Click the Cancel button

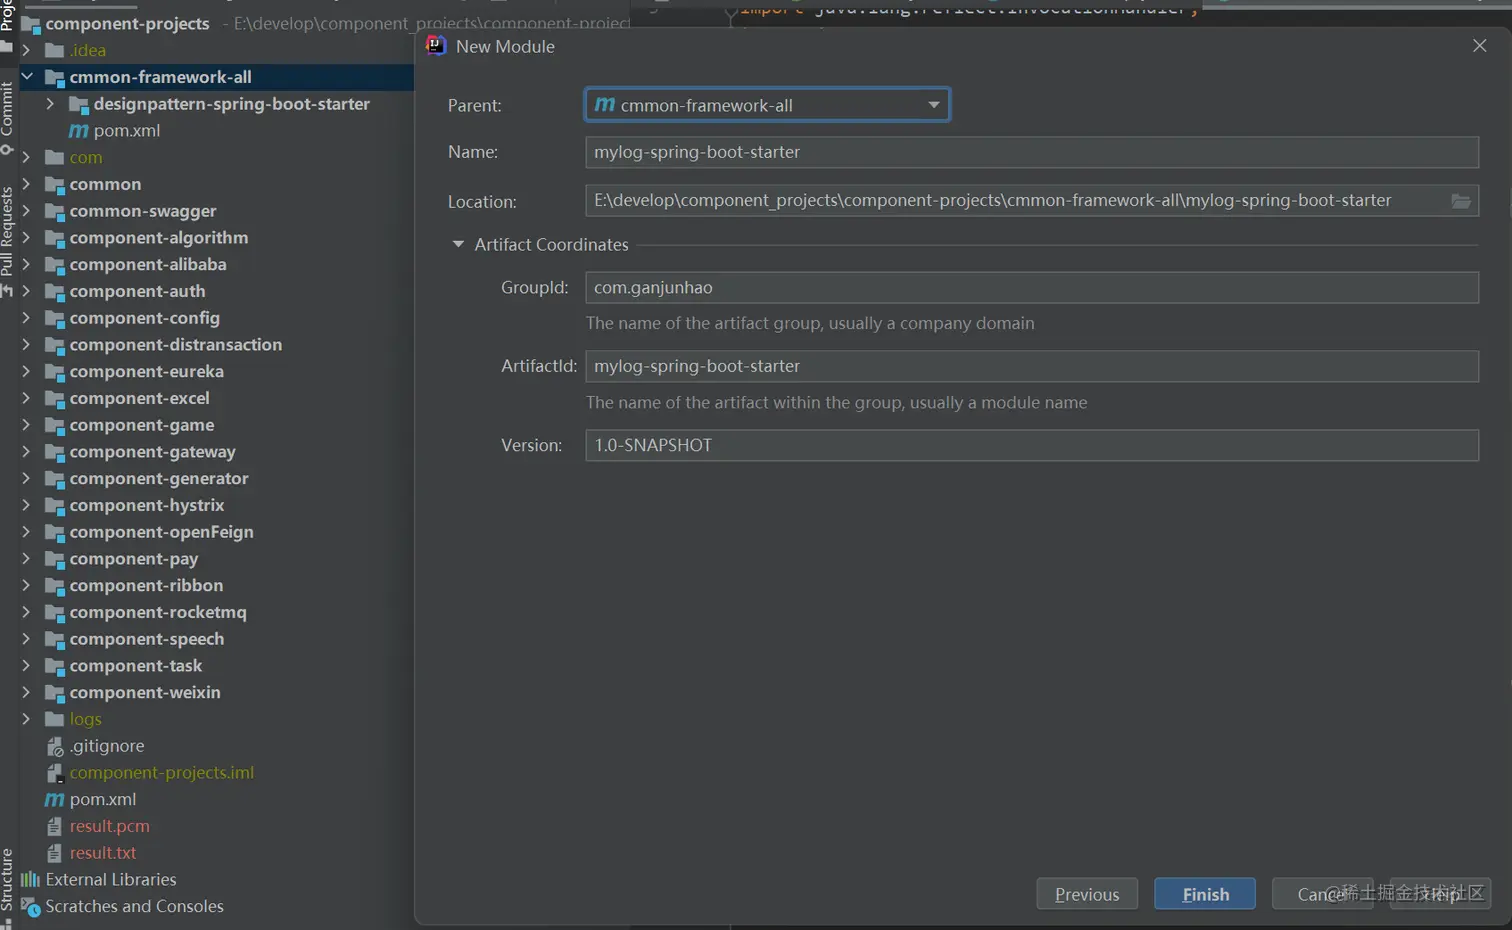1322,895
